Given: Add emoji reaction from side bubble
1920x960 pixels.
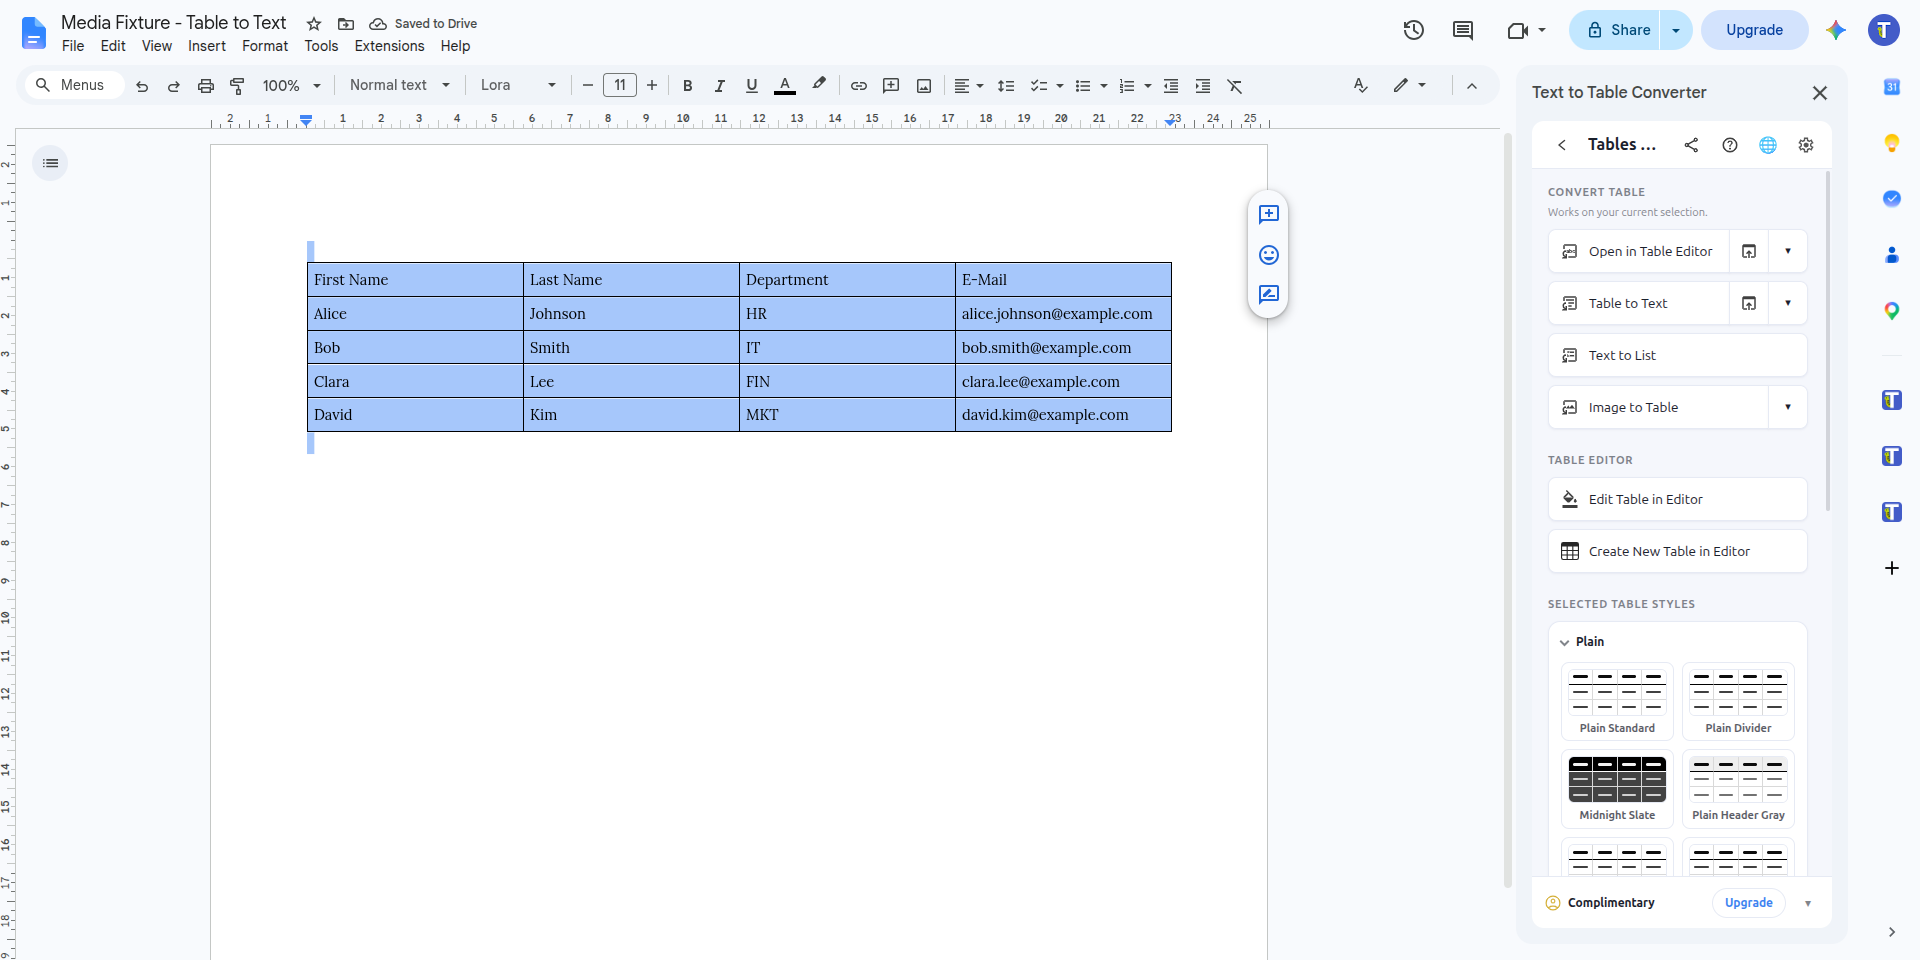Looking at the screenshot, I should (1269, 255).
